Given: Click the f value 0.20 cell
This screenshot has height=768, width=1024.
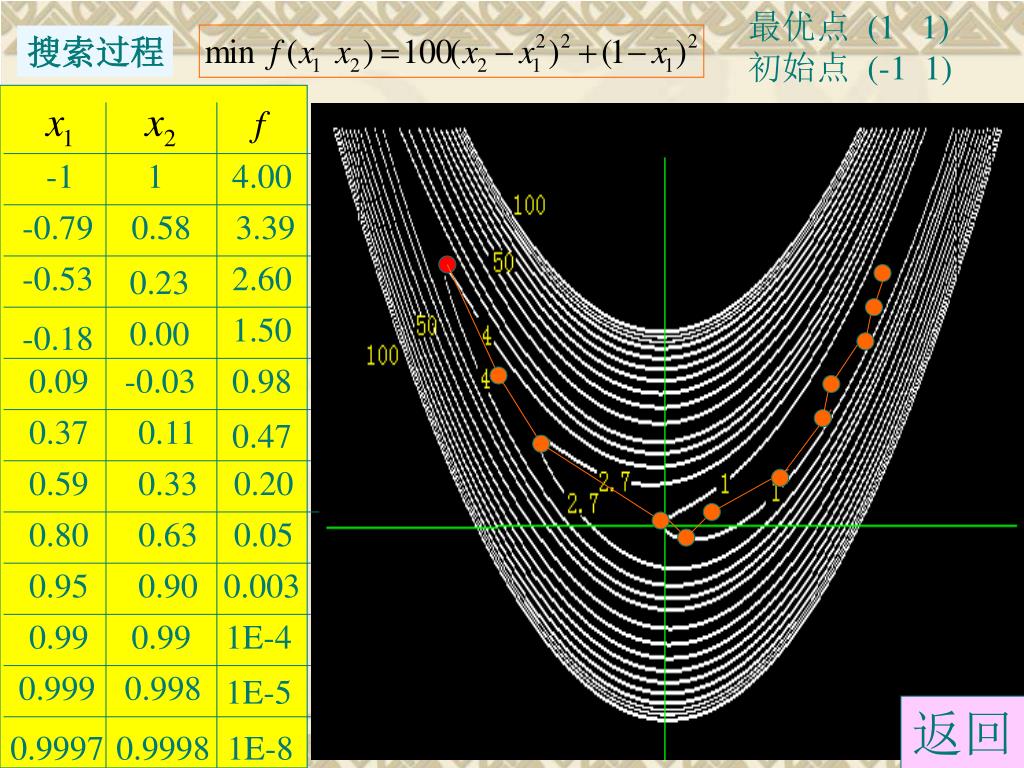Looking at the screenshot, I should pyautogui.click(x=262, y=484).
